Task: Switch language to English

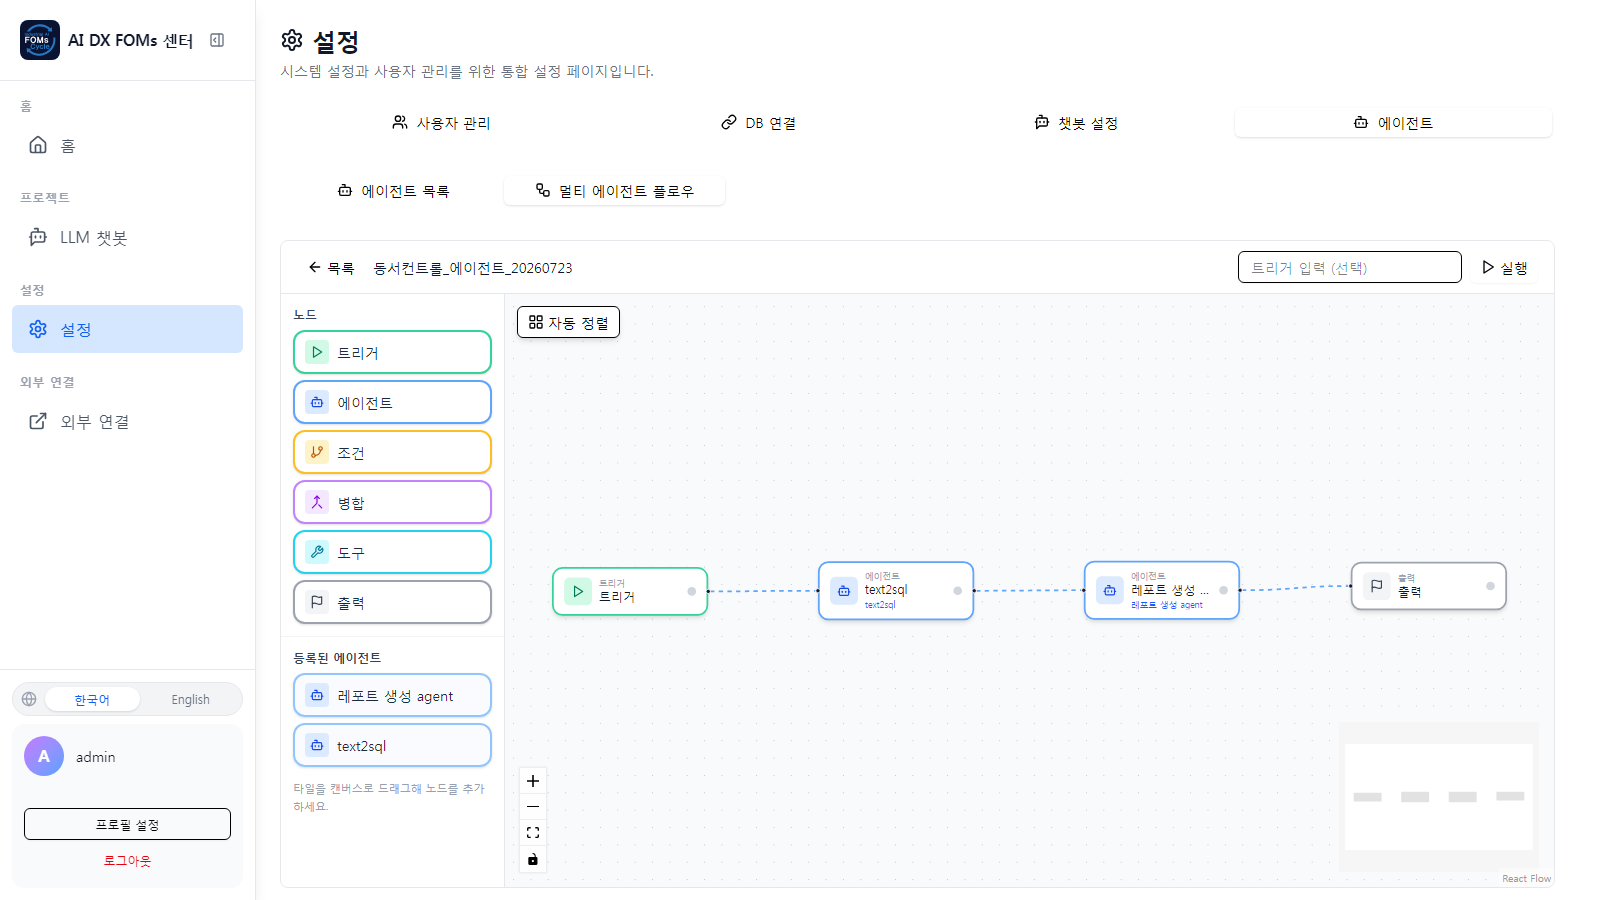Action: [x=190, y=700]
